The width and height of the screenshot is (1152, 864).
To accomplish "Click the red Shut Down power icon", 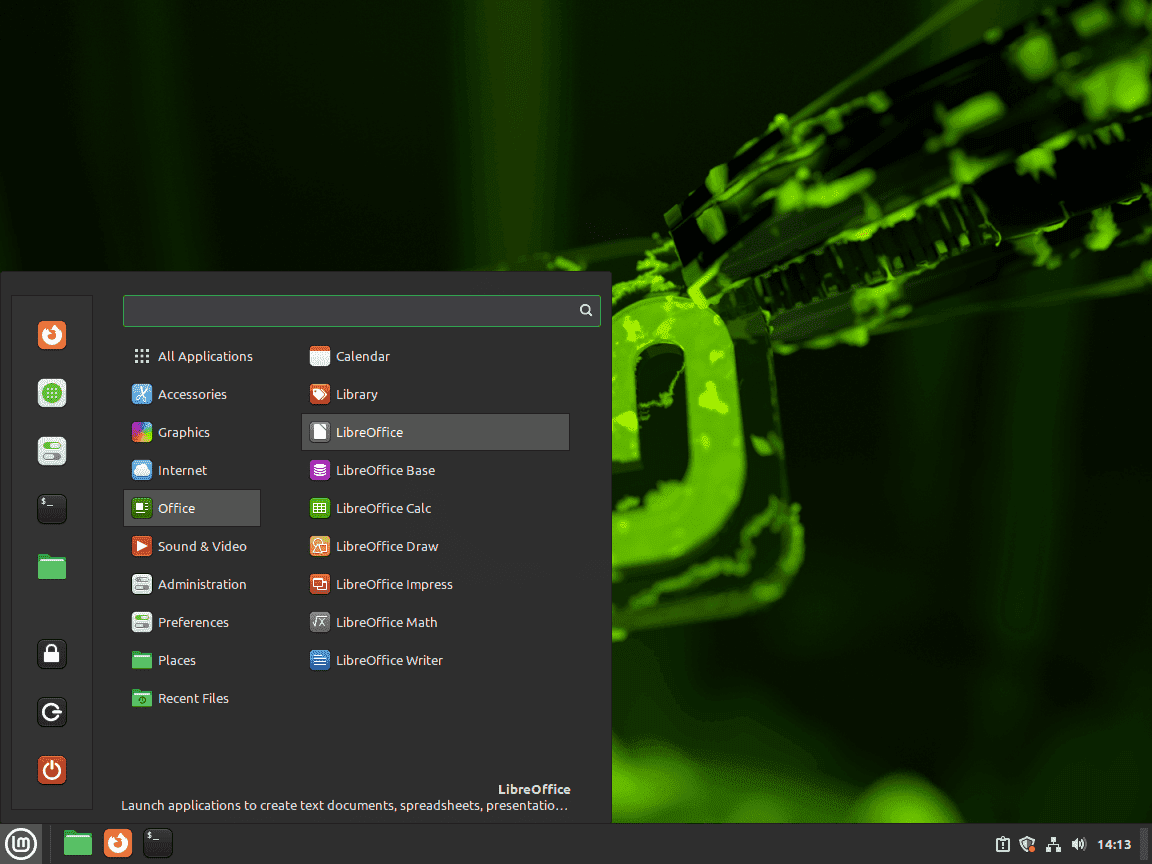I will pos(51,770).
